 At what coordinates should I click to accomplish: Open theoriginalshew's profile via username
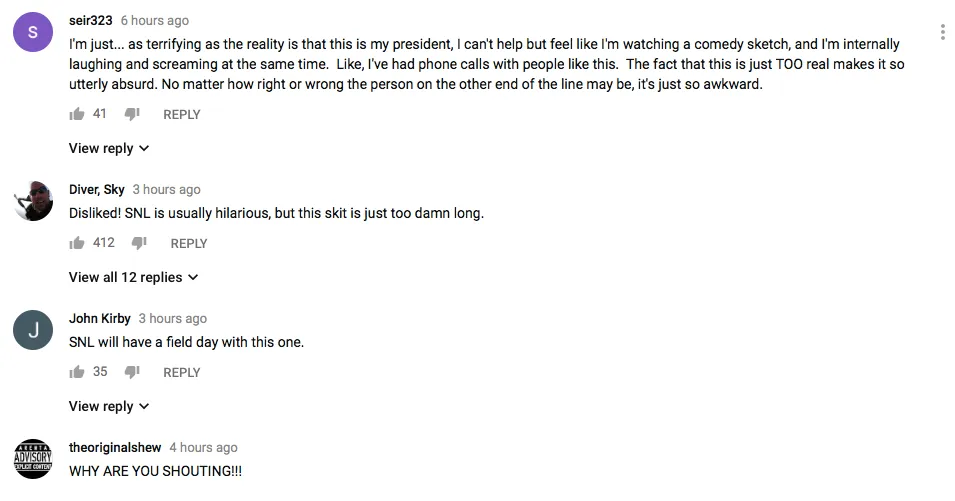pos(115,447)
